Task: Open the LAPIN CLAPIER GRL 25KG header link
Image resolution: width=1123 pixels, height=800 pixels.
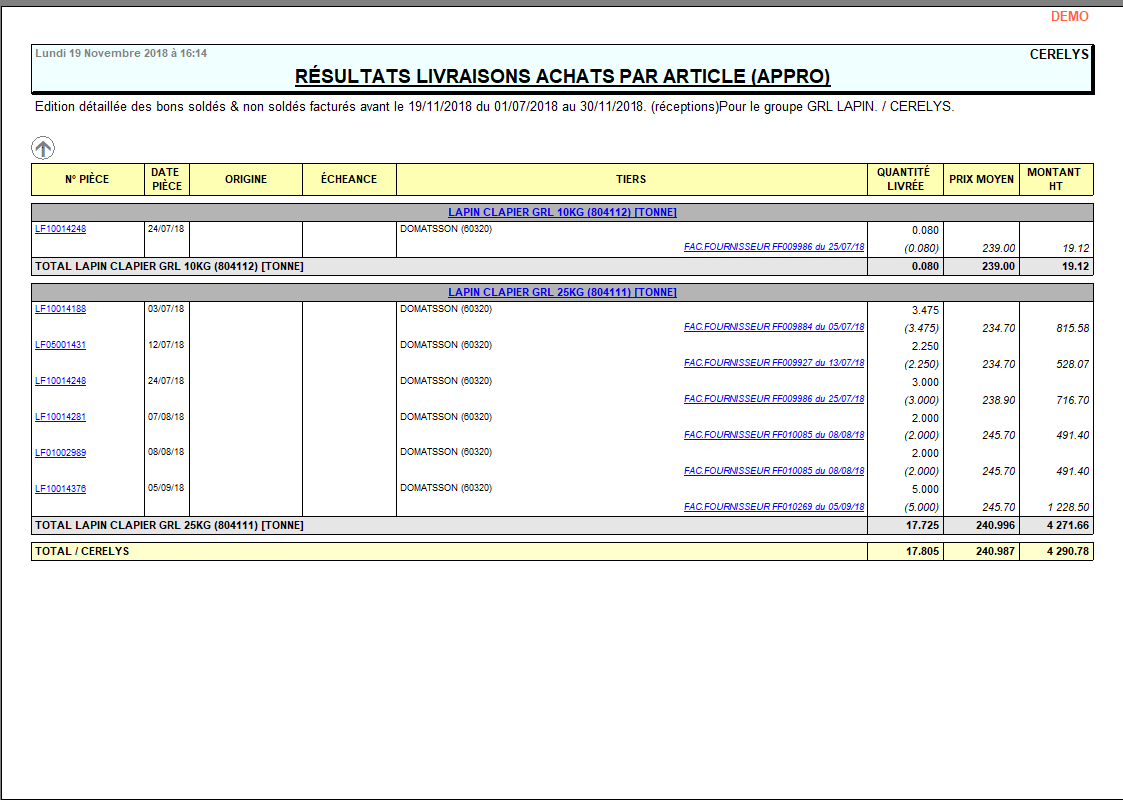Action: (562, 292)
